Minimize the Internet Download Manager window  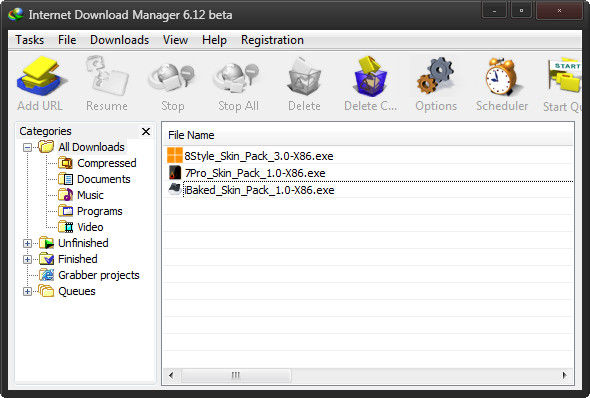pyautogui.click(x=494, y=11)
